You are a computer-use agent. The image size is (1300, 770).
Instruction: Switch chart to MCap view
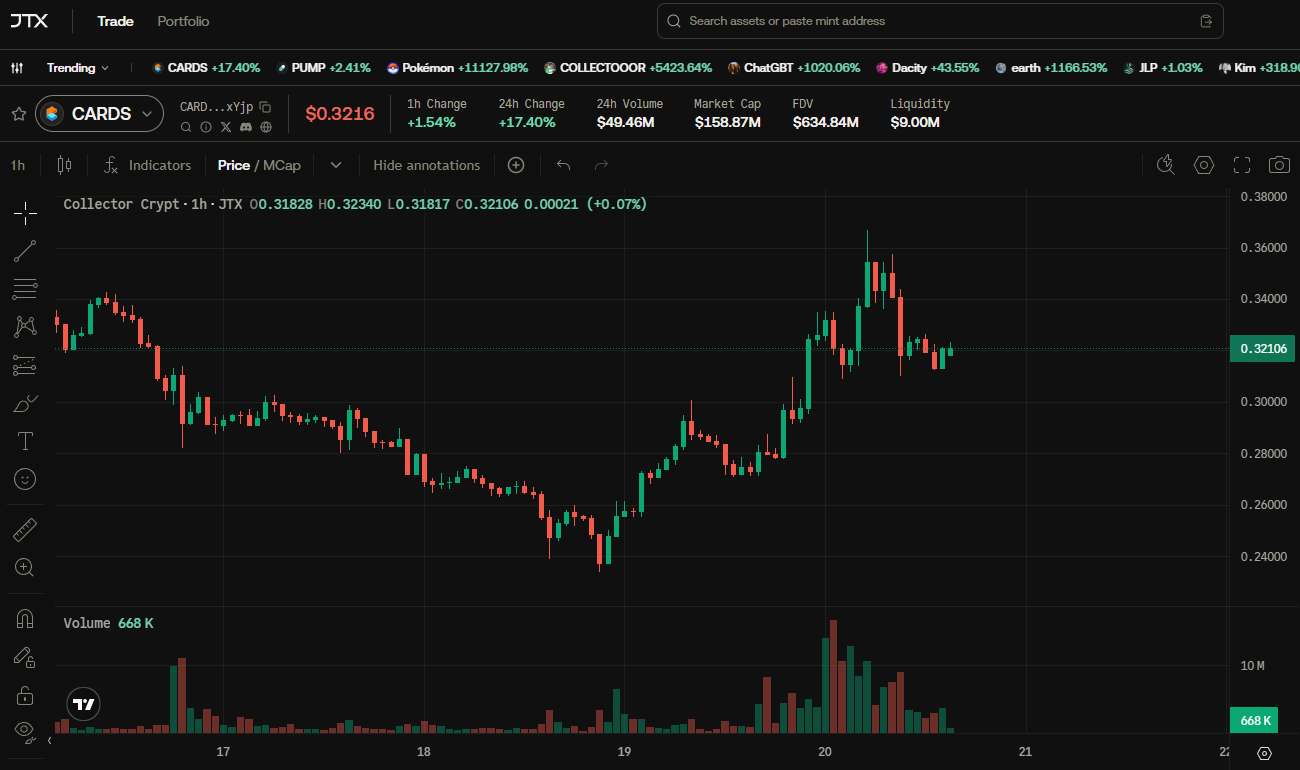[282, 165]
